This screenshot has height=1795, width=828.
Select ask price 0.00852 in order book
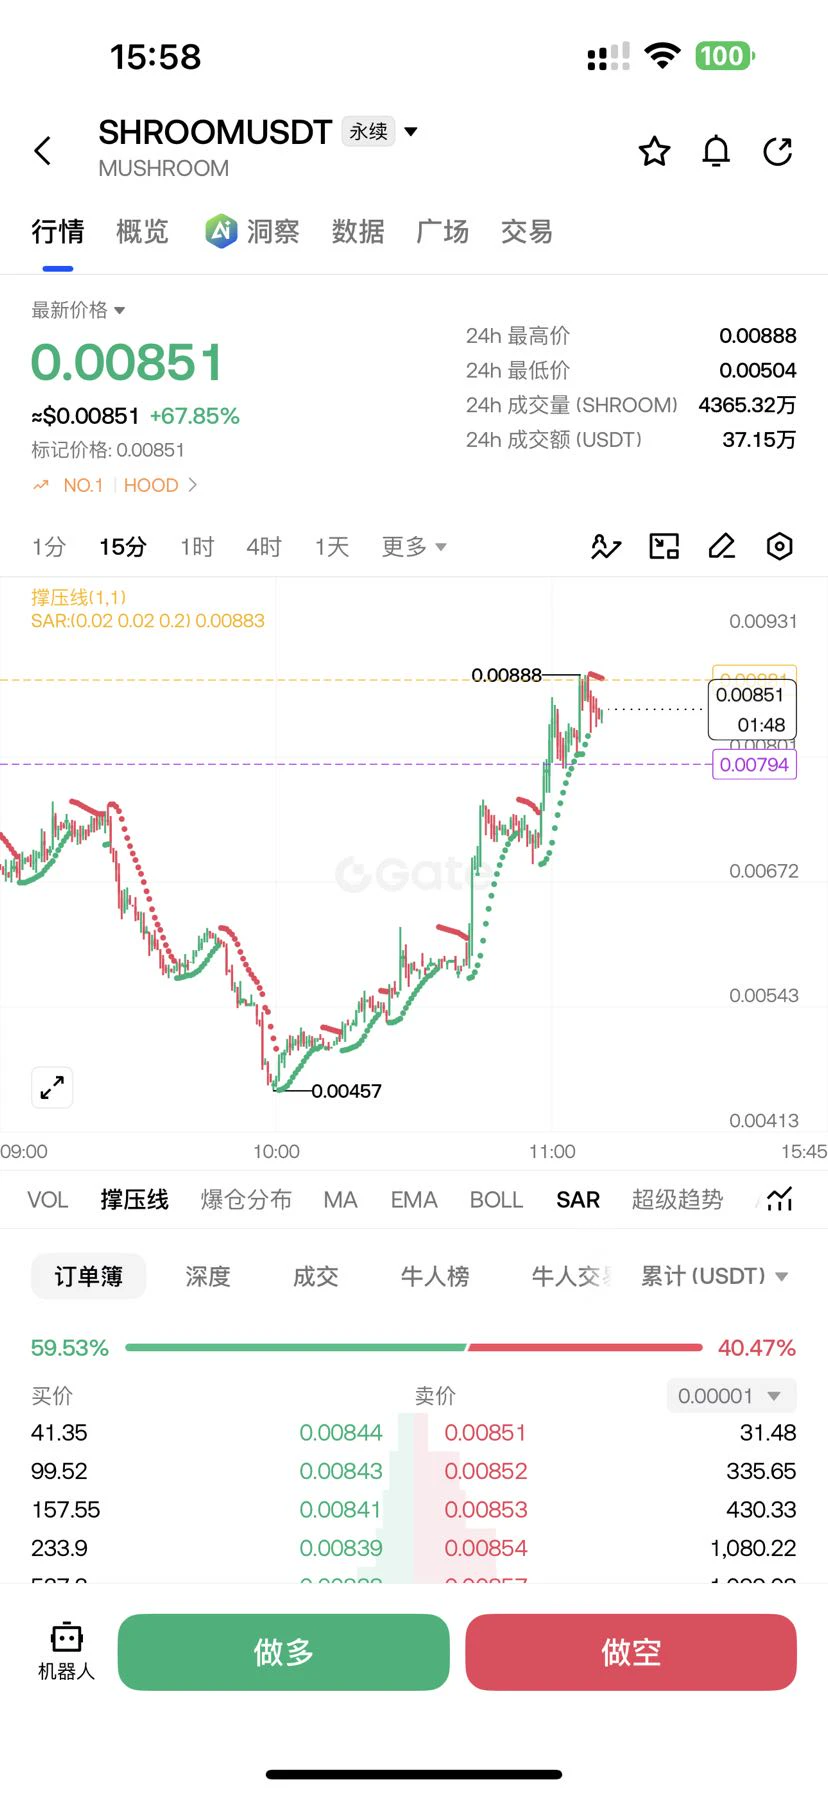(486, 1471)
